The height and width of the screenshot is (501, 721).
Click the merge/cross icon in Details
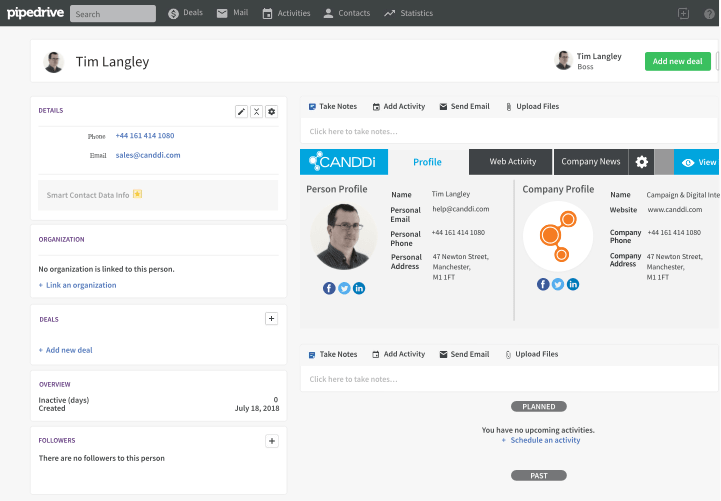coord(257,112)
